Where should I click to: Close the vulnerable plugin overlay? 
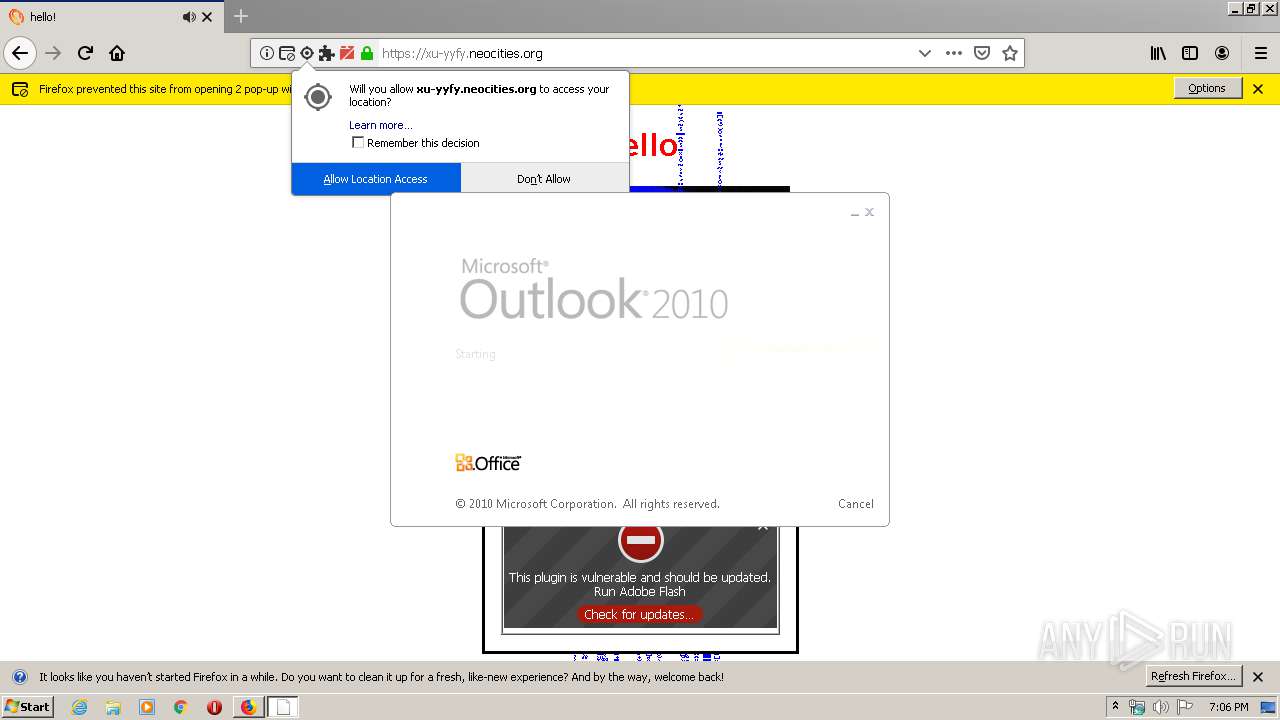[x=763, y=527]
